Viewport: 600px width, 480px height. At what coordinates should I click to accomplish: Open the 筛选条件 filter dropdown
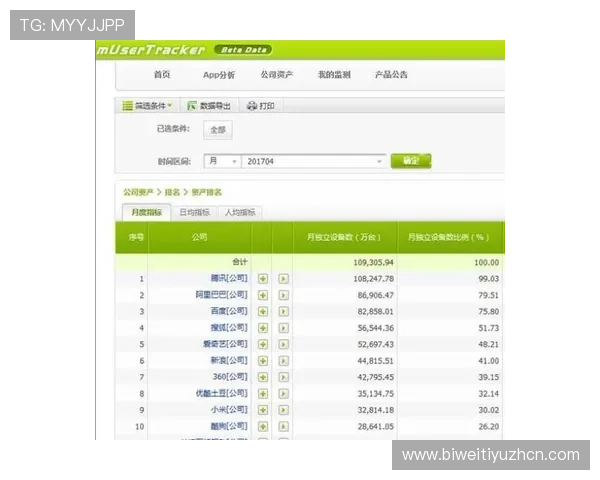147,105
